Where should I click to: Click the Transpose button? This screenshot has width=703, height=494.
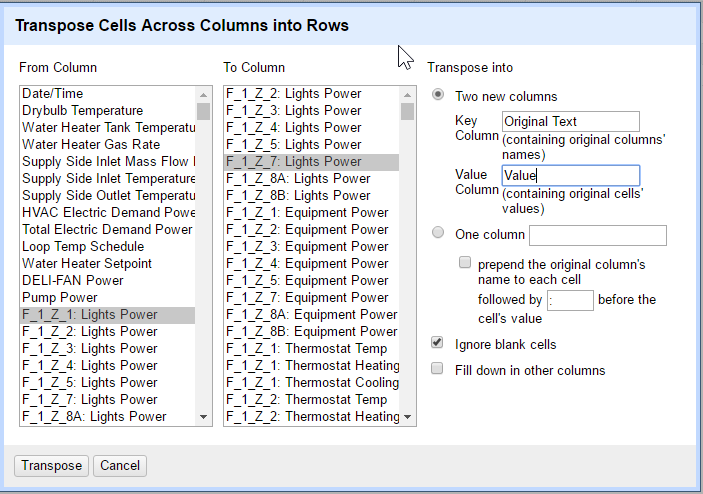click(52, 466)
